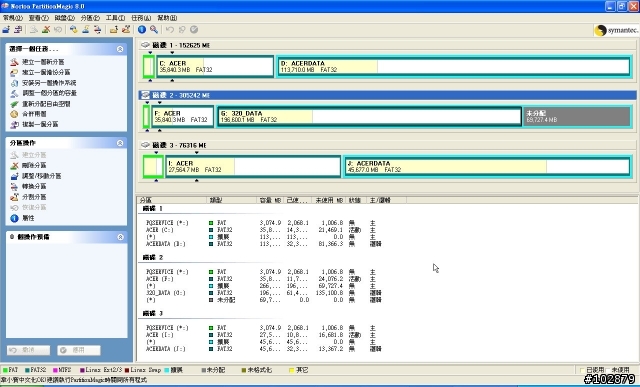The width and height of the screenshot is (640, 387).
Task: Select the ACER (I:) row in list
Action: click(264, 335)
